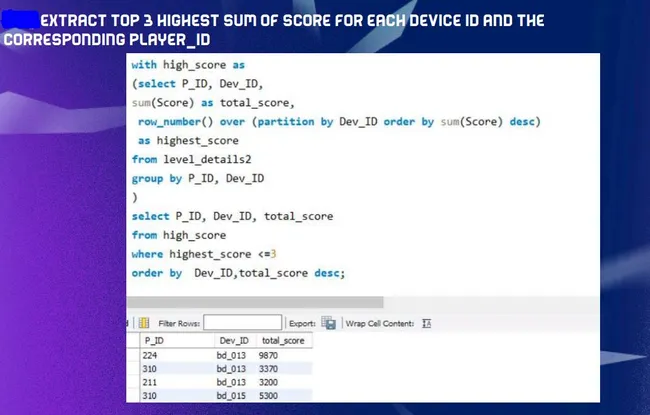650x415 pixels.
Task: Select P_ID 310 in the 3370 row
Action: coord(177,369)
